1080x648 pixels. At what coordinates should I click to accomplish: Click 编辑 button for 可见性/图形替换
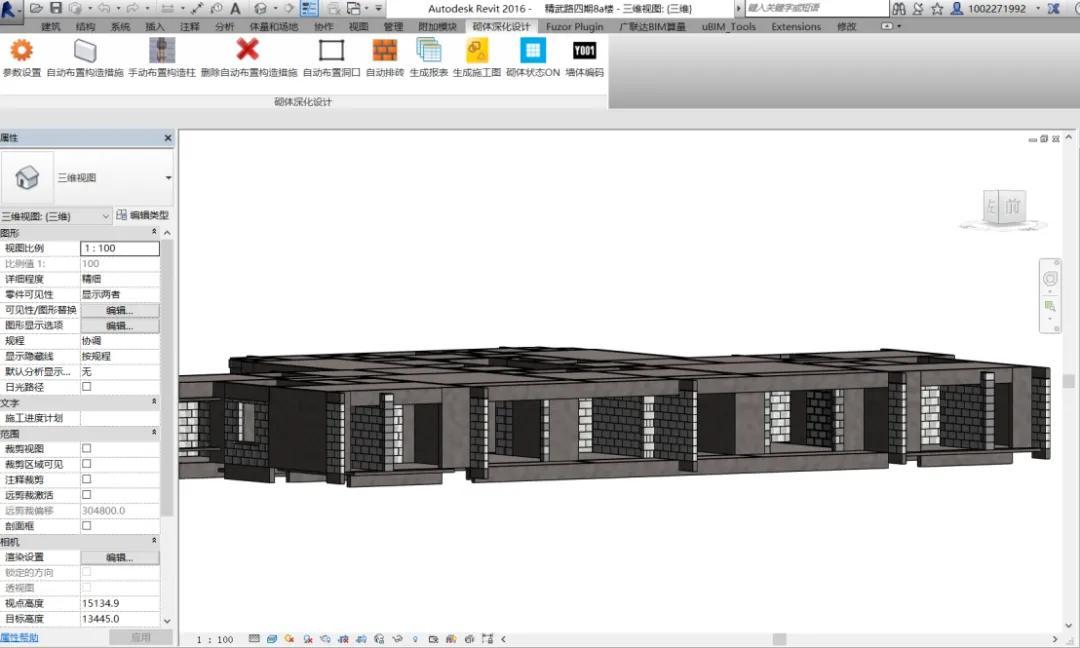pos(120,311)
